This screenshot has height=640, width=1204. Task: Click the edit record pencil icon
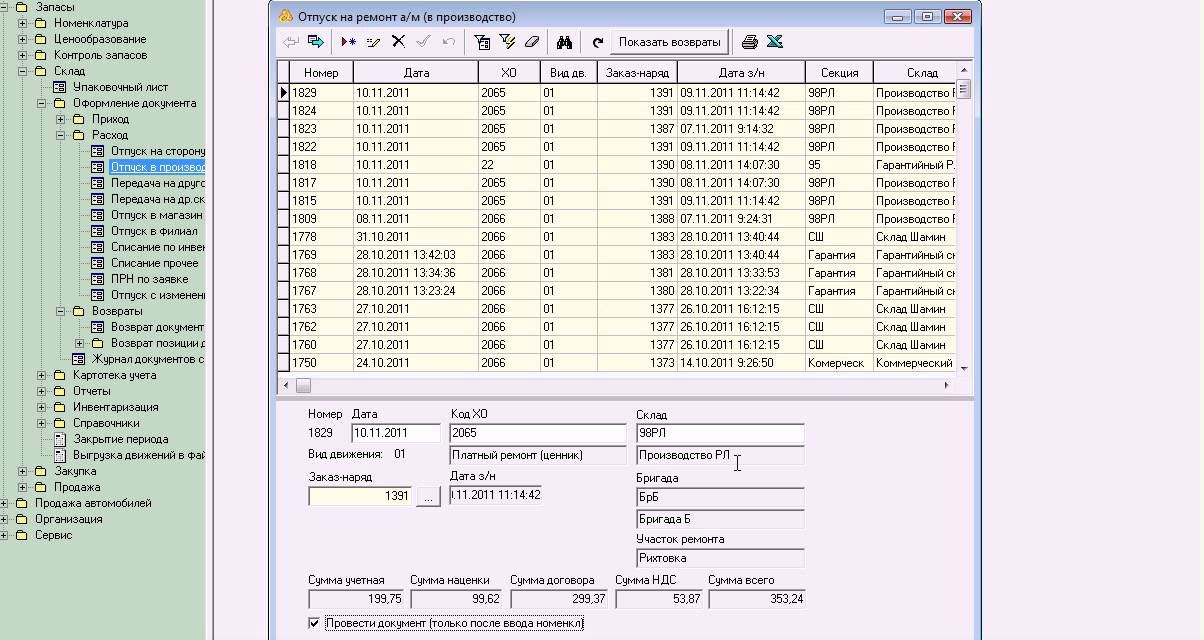tap(373, 42)
